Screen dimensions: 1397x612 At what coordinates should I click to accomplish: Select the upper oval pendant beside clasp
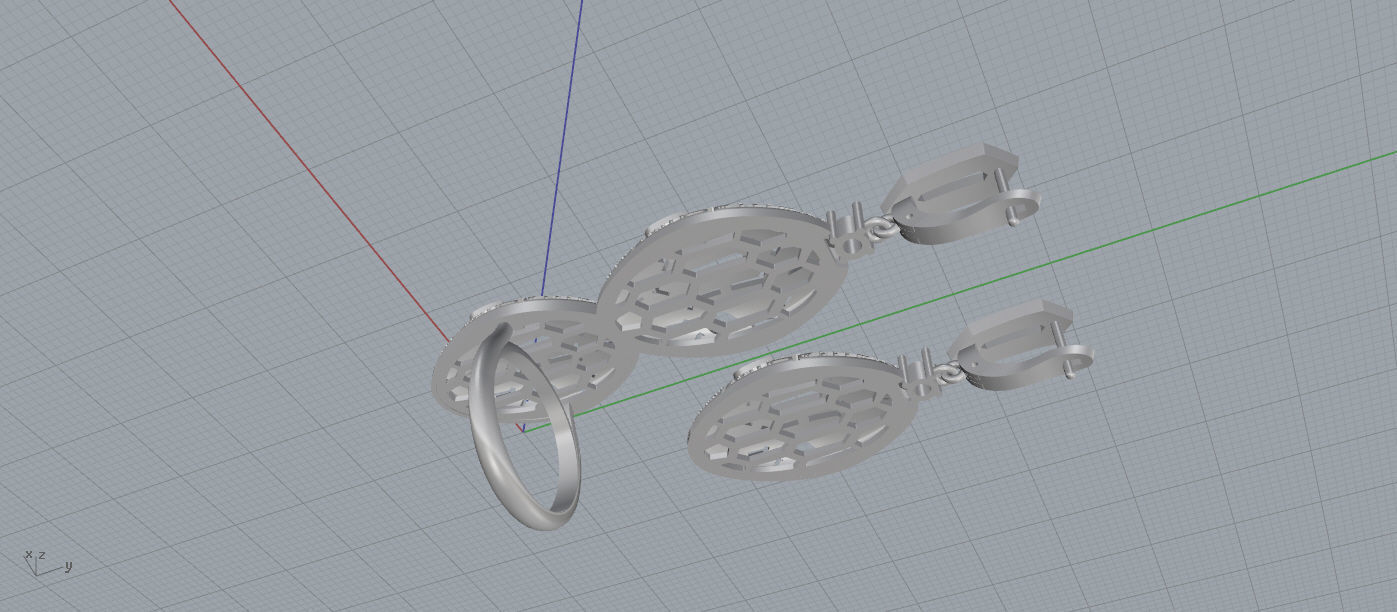pos(723,281)
